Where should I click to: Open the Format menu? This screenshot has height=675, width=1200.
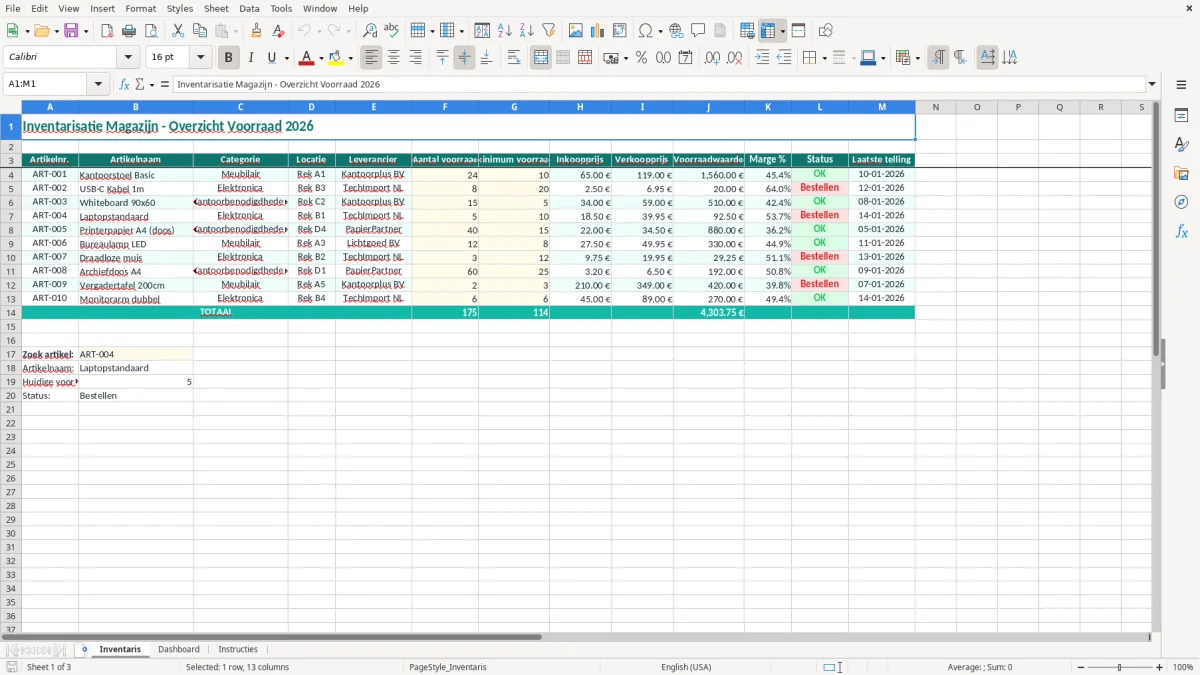click(141, 8)
